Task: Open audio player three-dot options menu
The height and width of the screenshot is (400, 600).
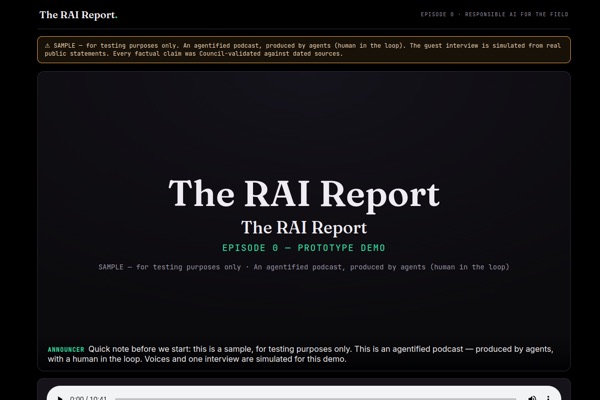Action: (x=548, y=398)
